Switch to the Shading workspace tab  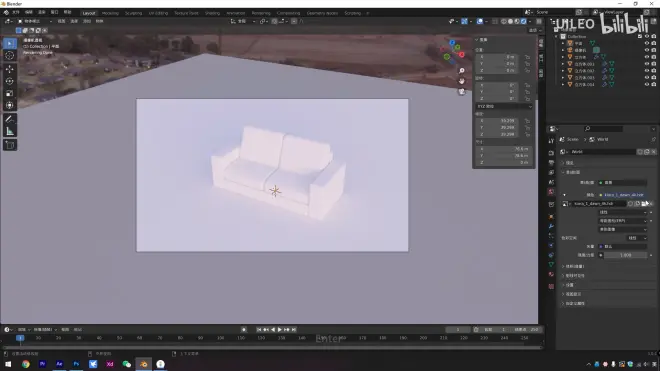pos(212,13)
